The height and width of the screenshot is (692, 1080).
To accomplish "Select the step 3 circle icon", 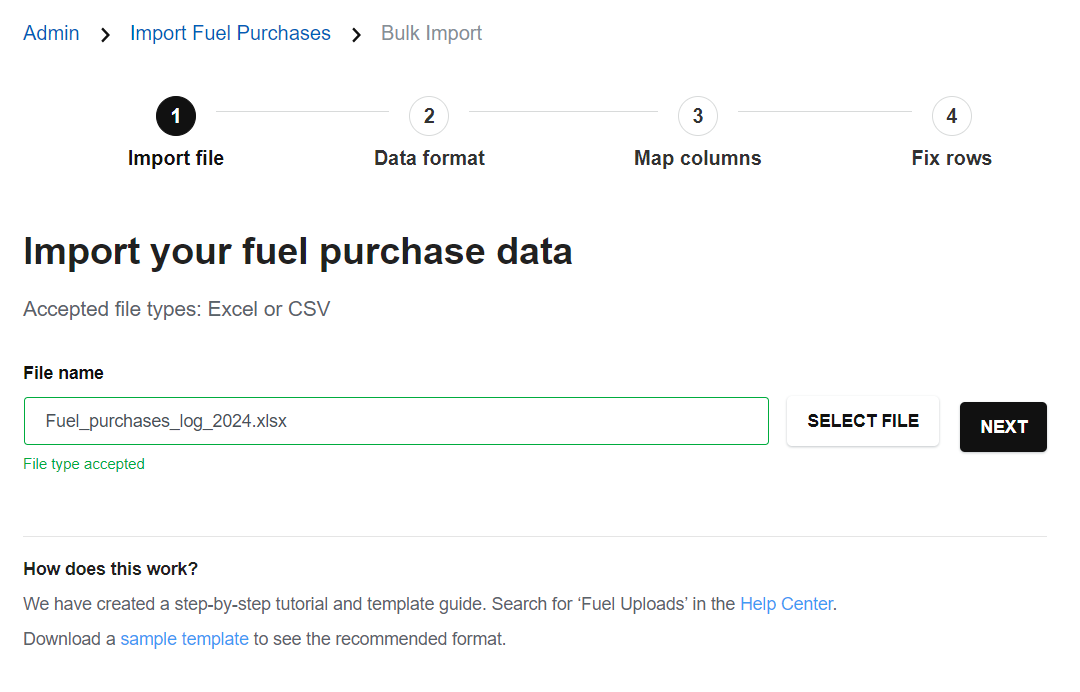I will pyautogui.click(x=698, y=116).
